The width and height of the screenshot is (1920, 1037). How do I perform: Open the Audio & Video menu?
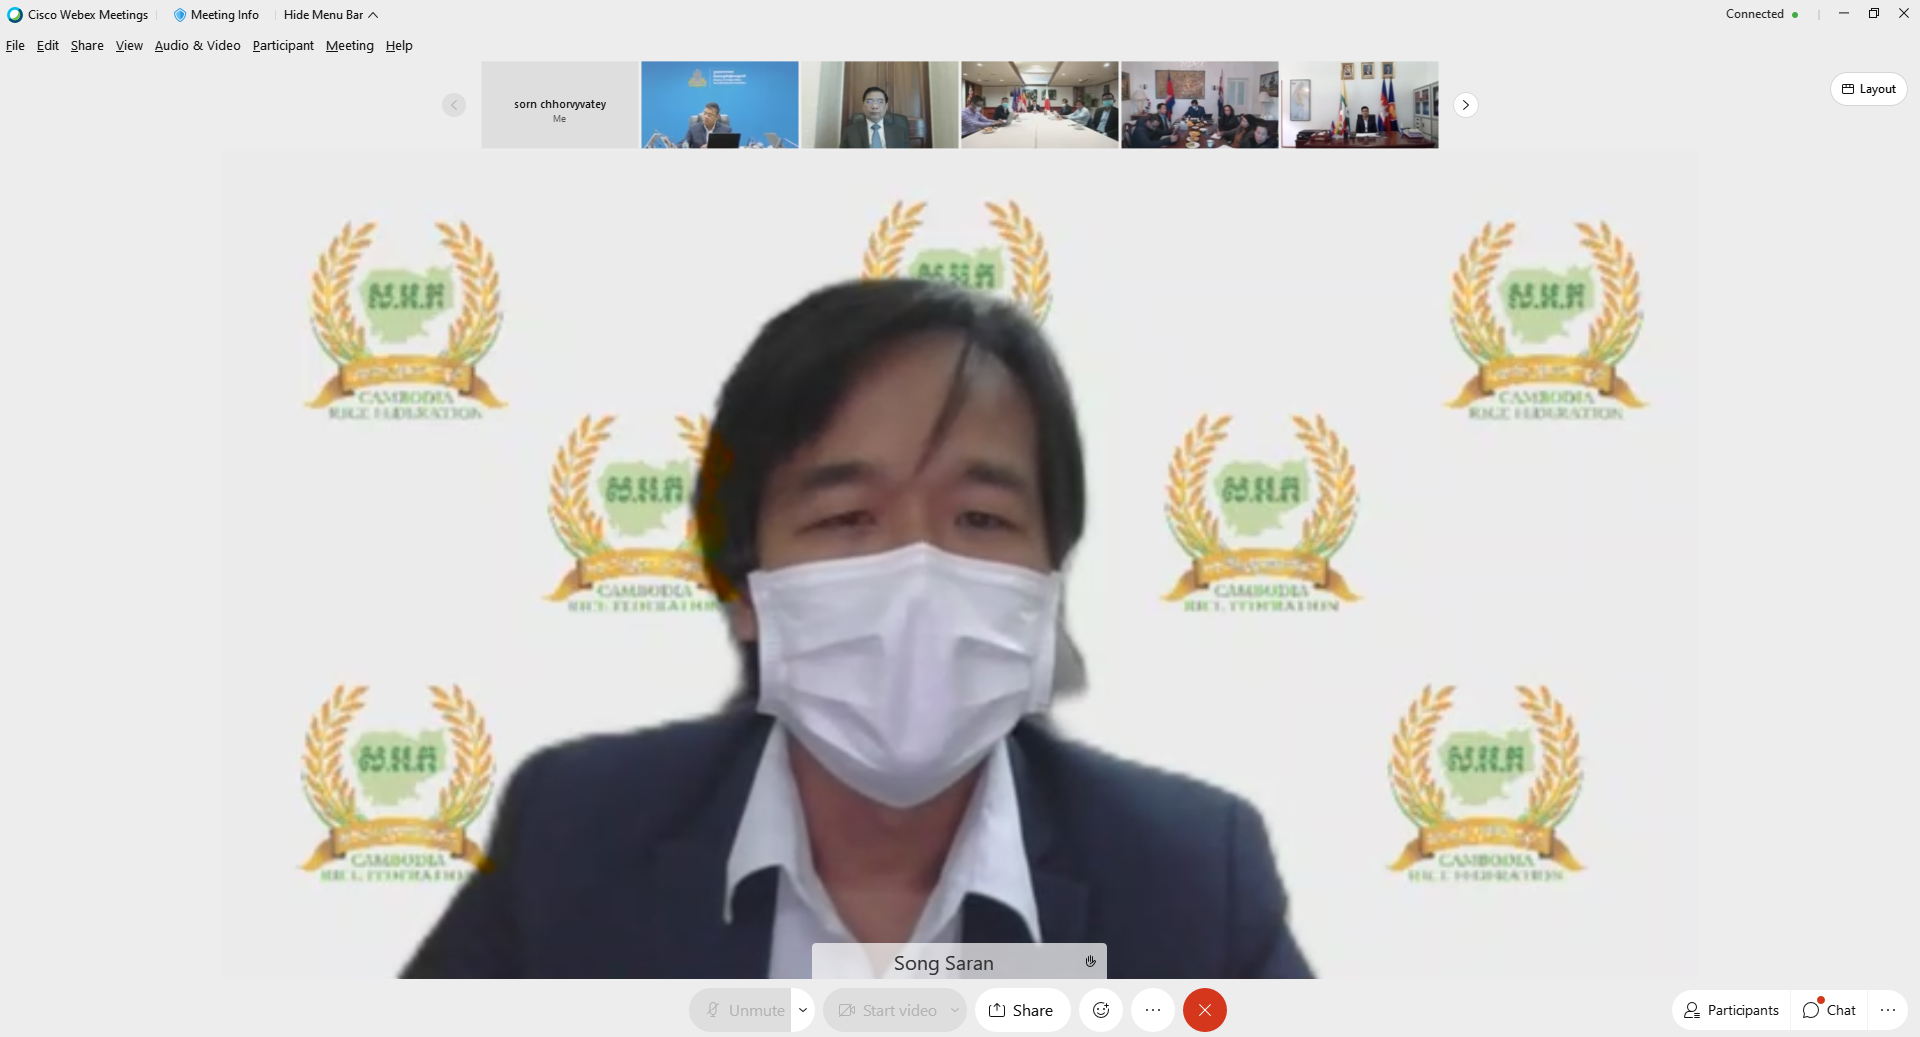[x=197, y=46]
